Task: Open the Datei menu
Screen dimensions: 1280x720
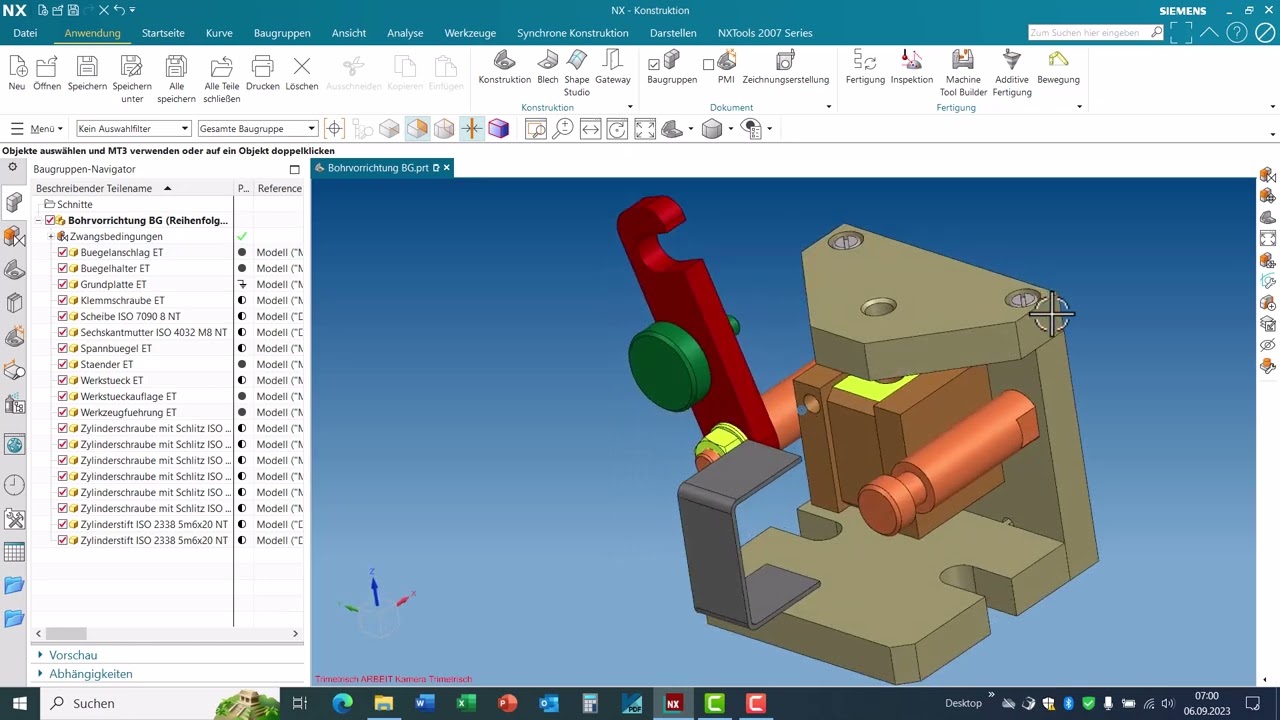Action: (x=25, y=33)
